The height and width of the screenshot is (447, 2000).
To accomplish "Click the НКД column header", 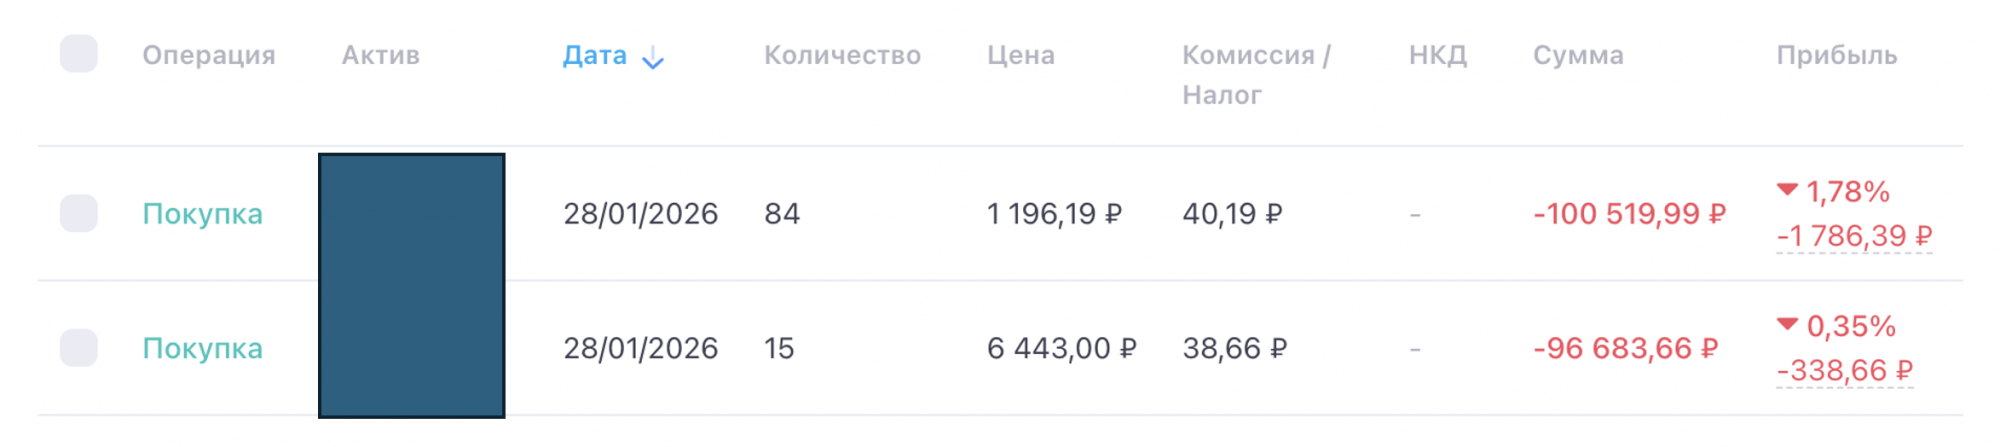I will click(x=1437, y=55).
